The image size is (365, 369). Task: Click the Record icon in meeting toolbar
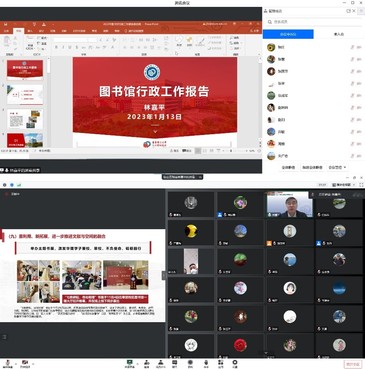pyautogui.click(x=190, y=363)
